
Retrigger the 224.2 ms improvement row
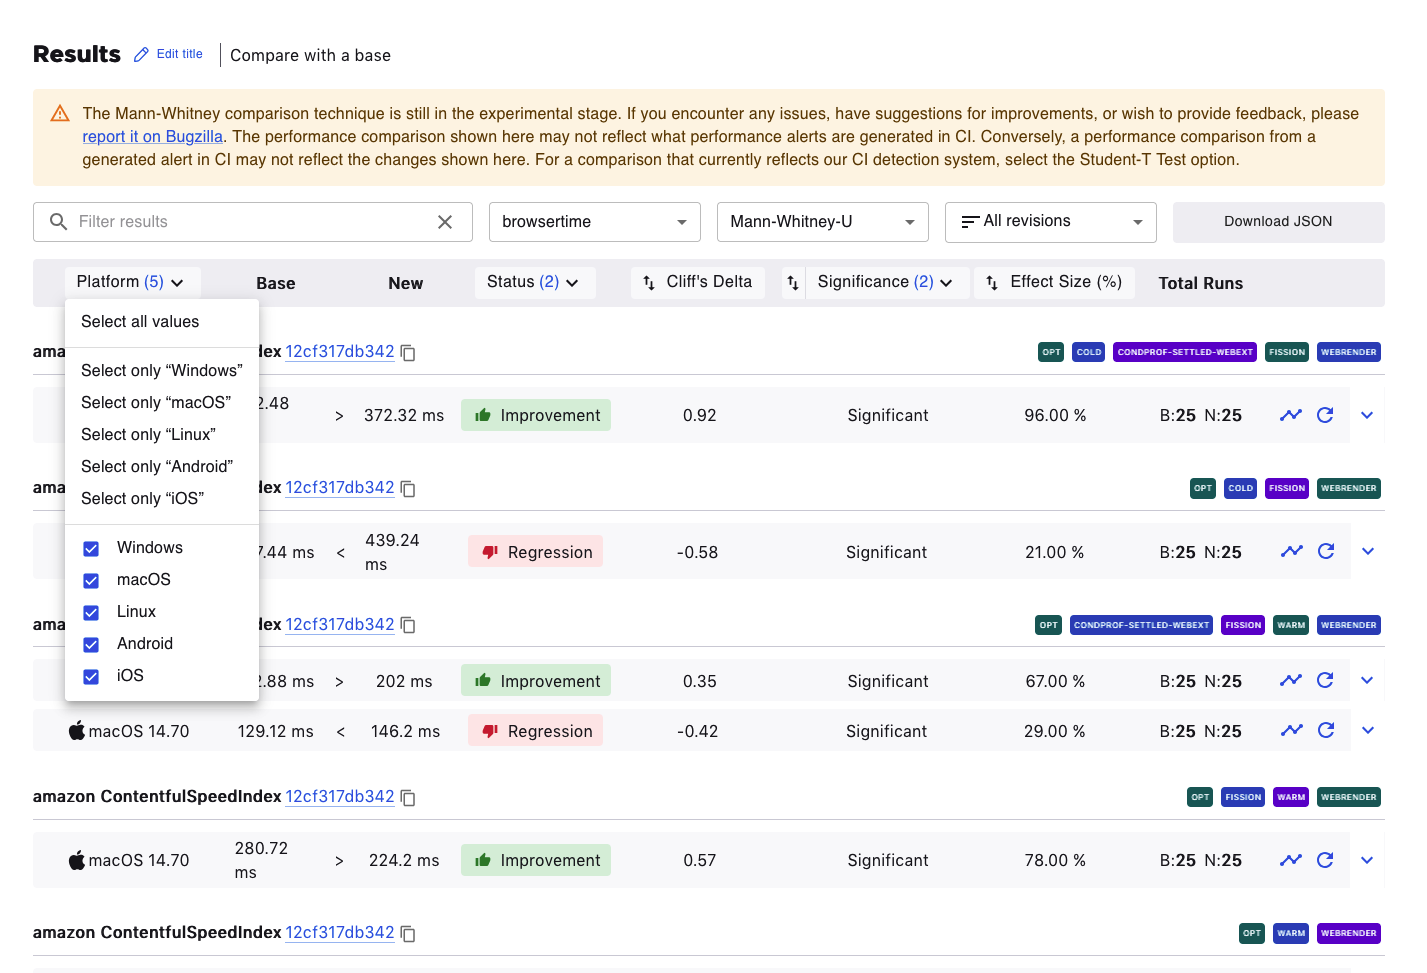tap(1326, 860)
